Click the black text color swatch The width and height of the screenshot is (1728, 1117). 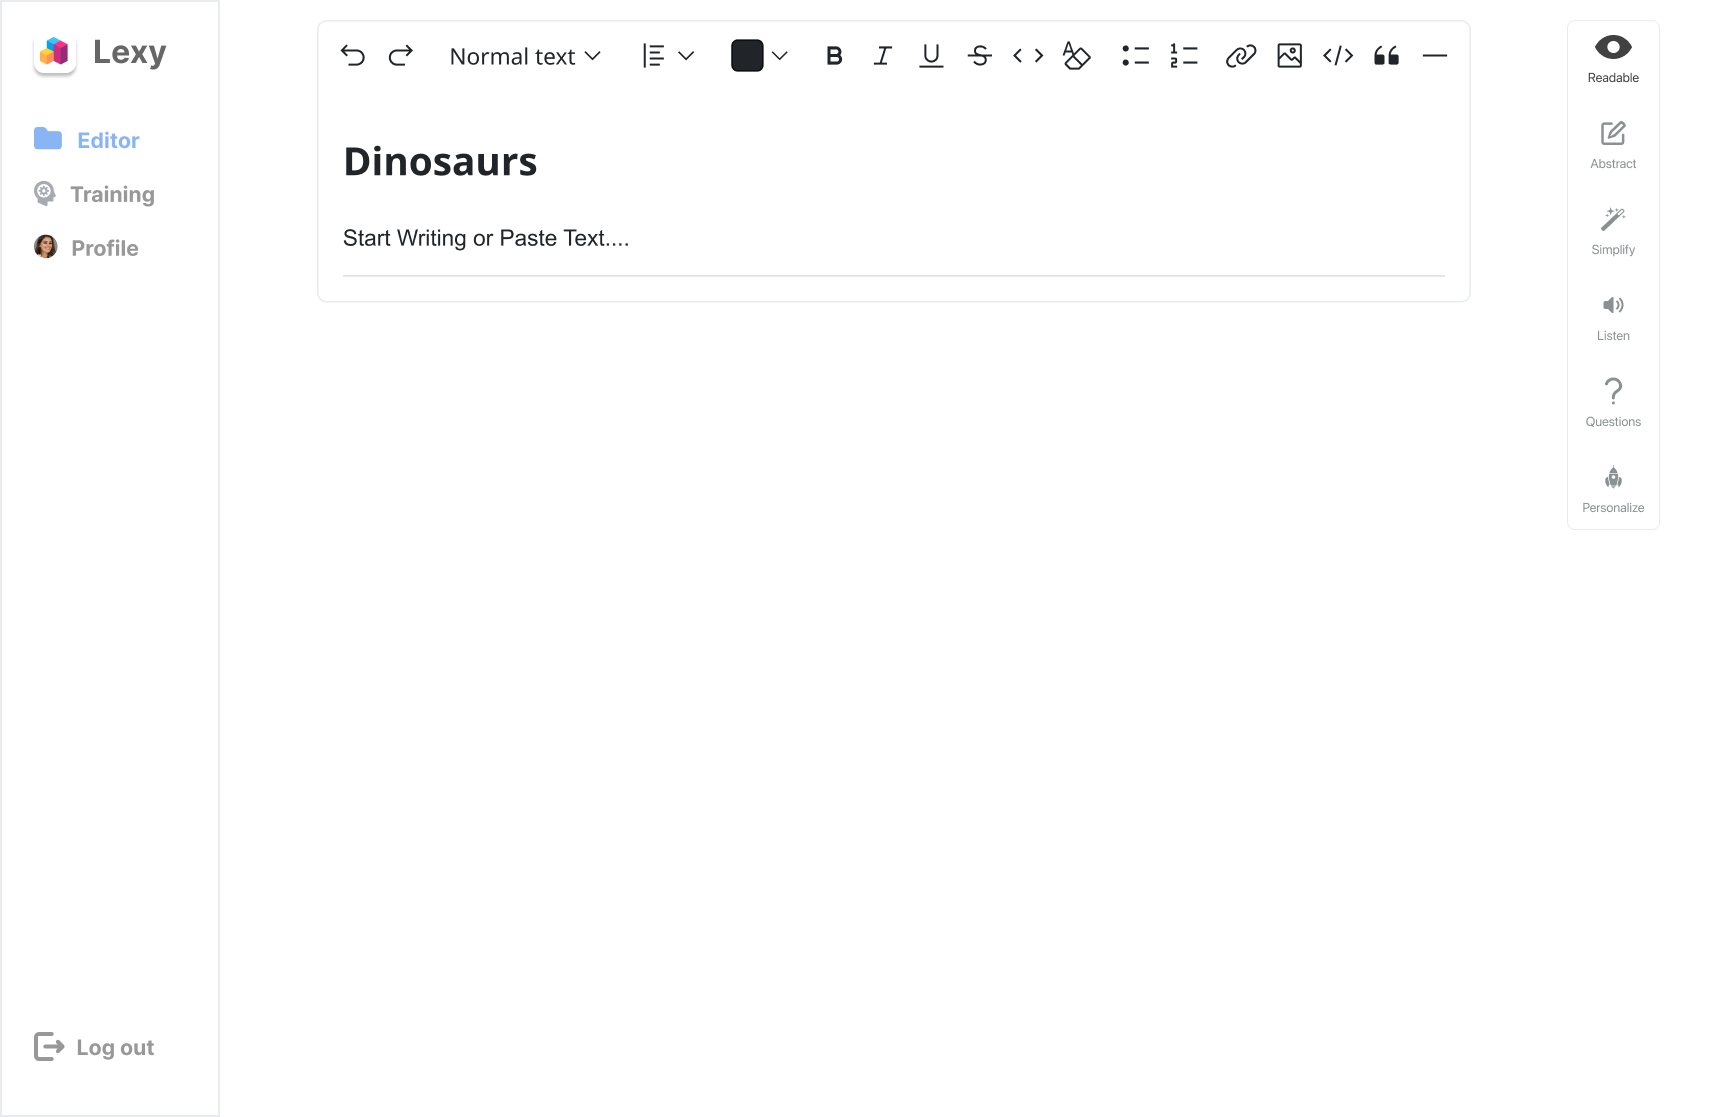(747, 56)
